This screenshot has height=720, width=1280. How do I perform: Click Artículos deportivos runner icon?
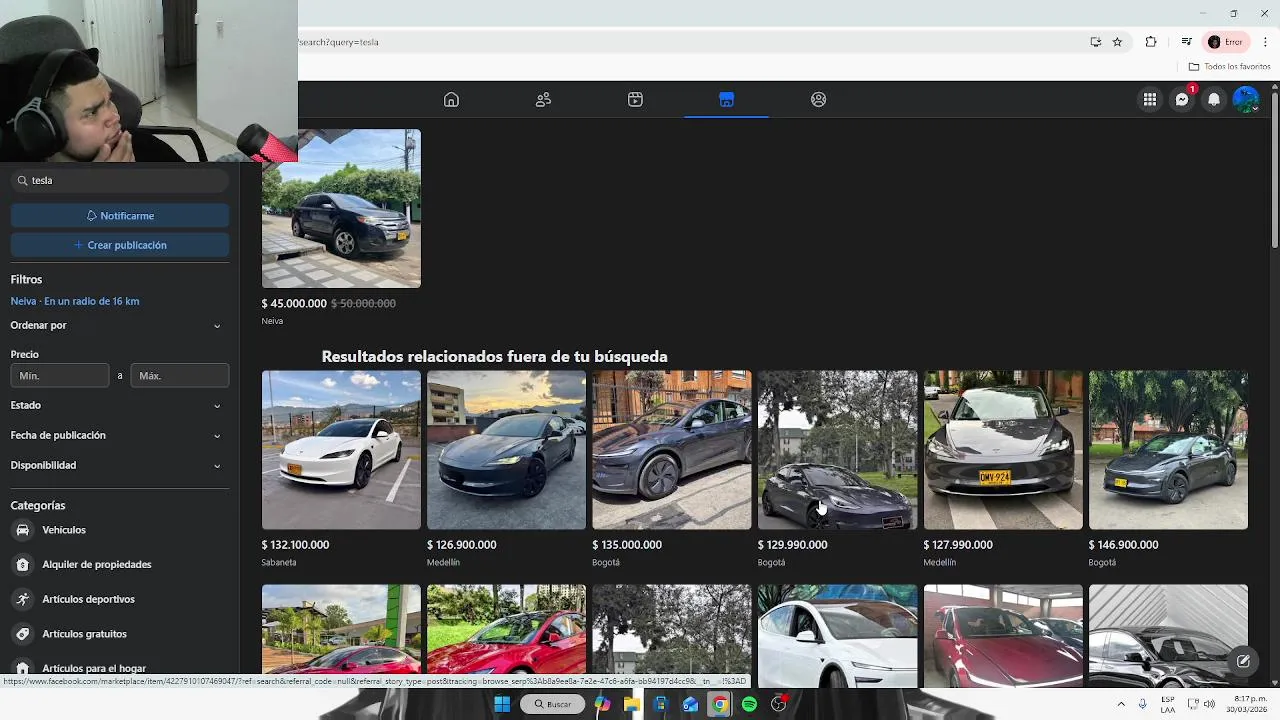(23, 599)
